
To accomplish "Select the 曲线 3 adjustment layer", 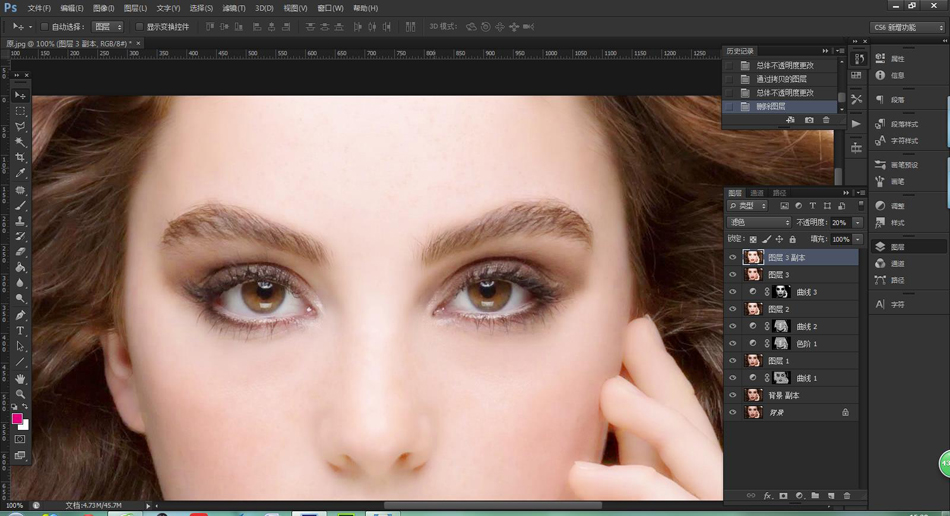I will coord(806,292).
